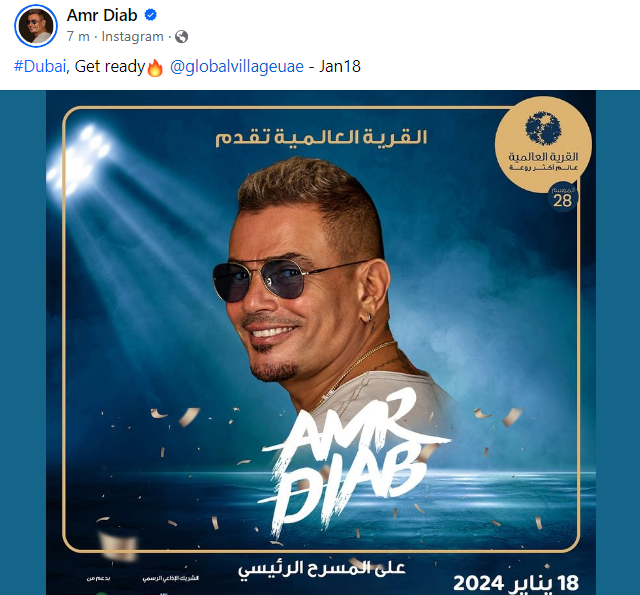Click the blue verified badge icon
Viewport: 640px width, 595px height.
tap(151, 15)
